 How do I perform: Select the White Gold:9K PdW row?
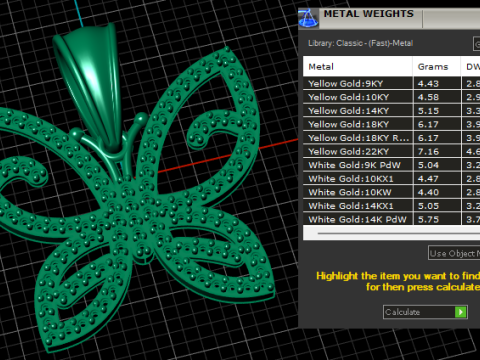click(392, 165)
